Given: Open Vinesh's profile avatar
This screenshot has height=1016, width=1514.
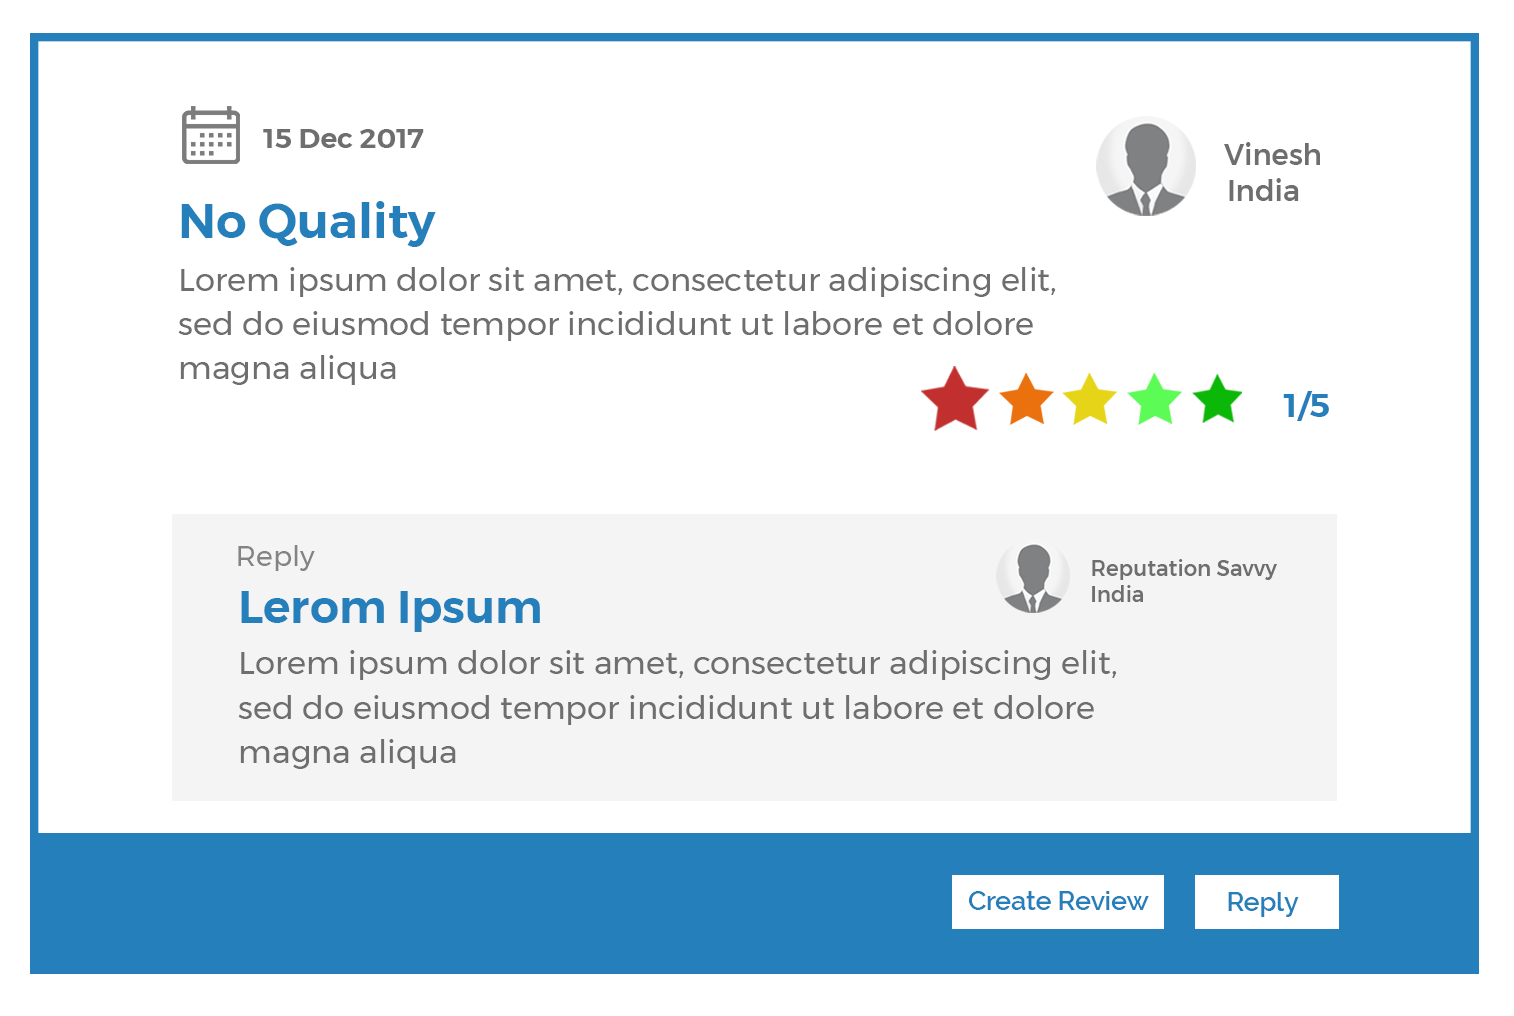Looking at the screenshot, I should tap(1146, 166).
